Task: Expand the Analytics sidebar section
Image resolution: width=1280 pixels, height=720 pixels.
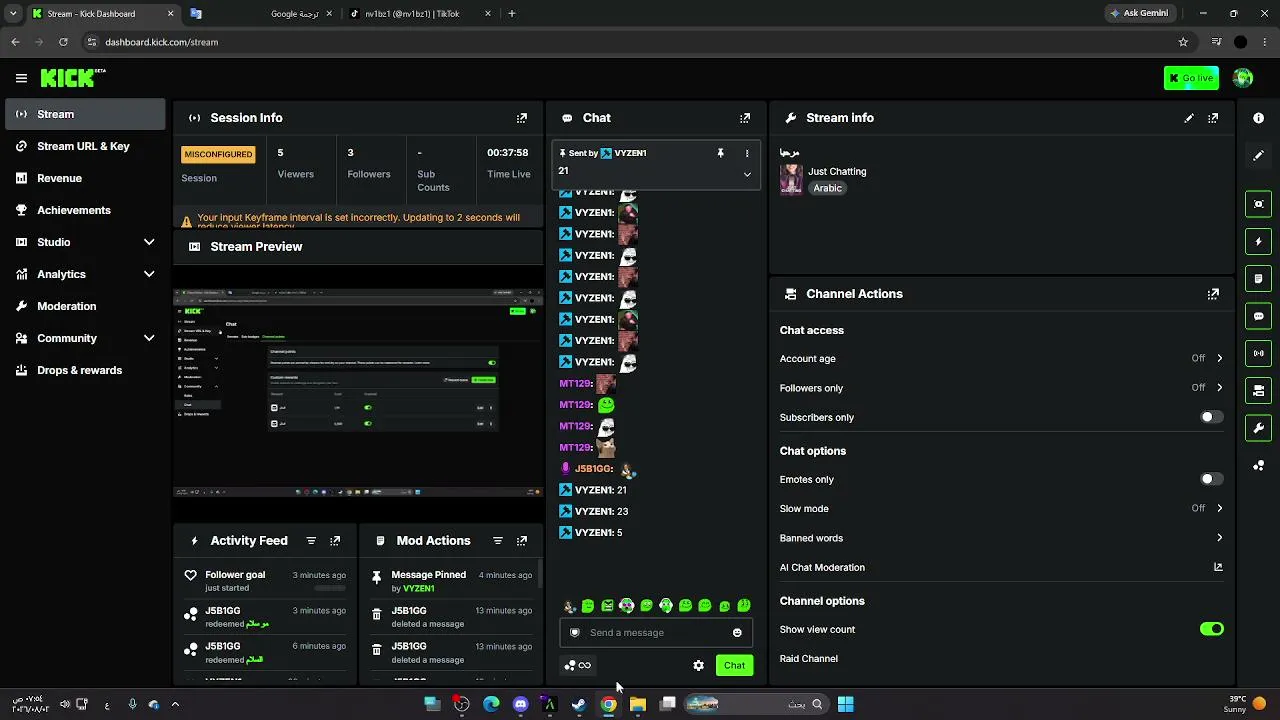Action: 149,274
